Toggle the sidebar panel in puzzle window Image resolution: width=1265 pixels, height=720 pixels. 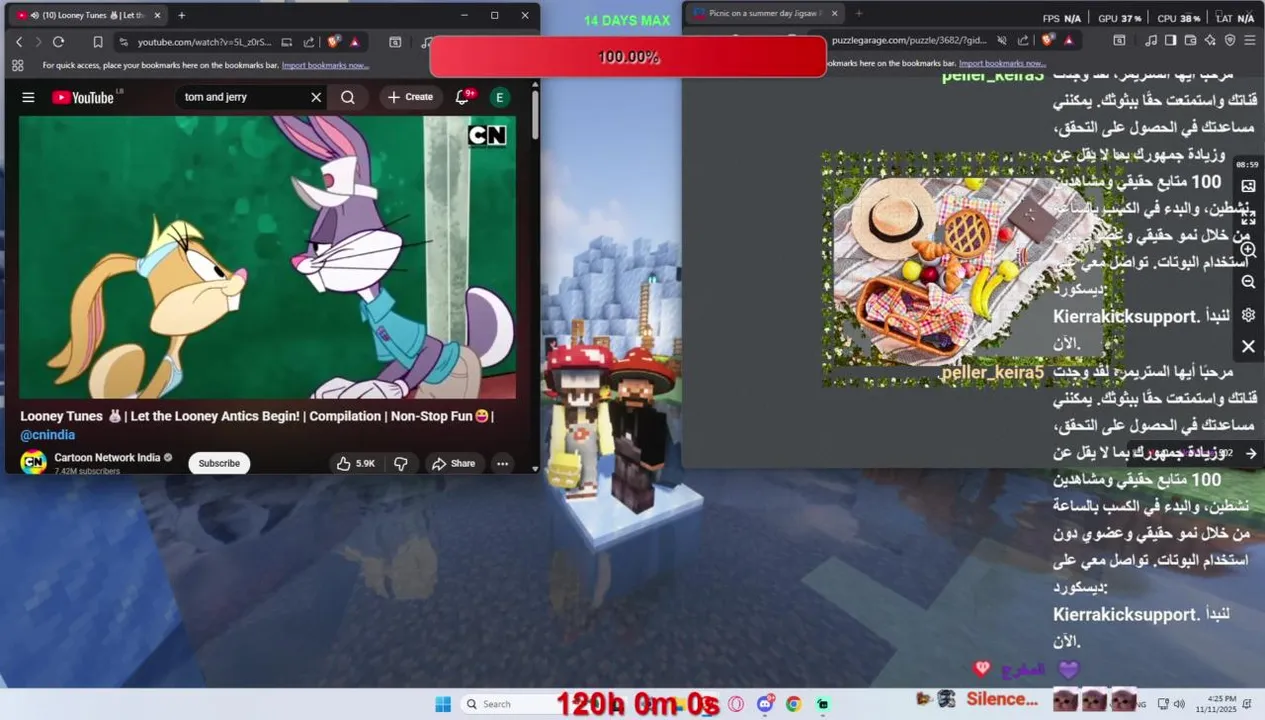pyautogui.click(x=1171, y=40)
